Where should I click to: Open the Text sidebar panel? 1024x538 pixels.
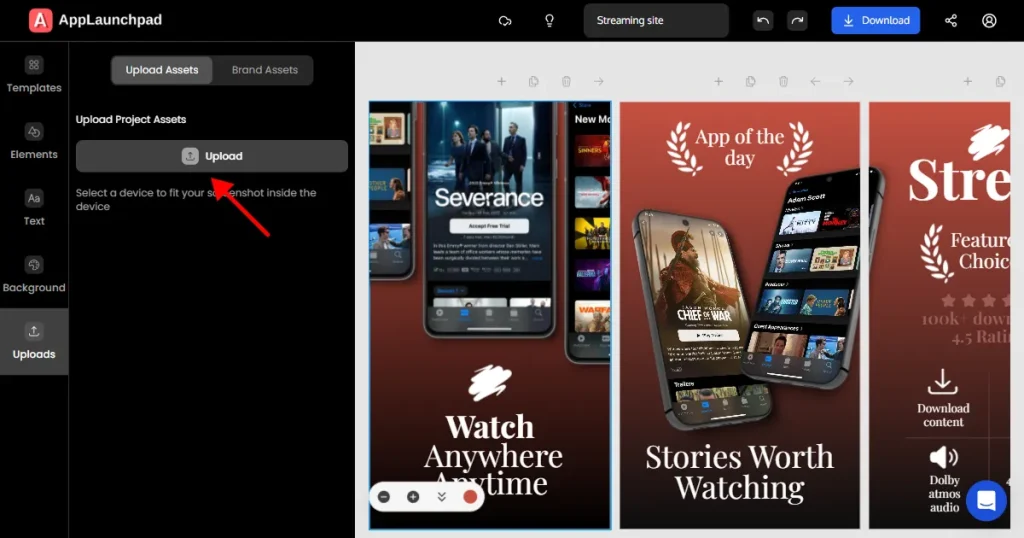coord(34,208)
